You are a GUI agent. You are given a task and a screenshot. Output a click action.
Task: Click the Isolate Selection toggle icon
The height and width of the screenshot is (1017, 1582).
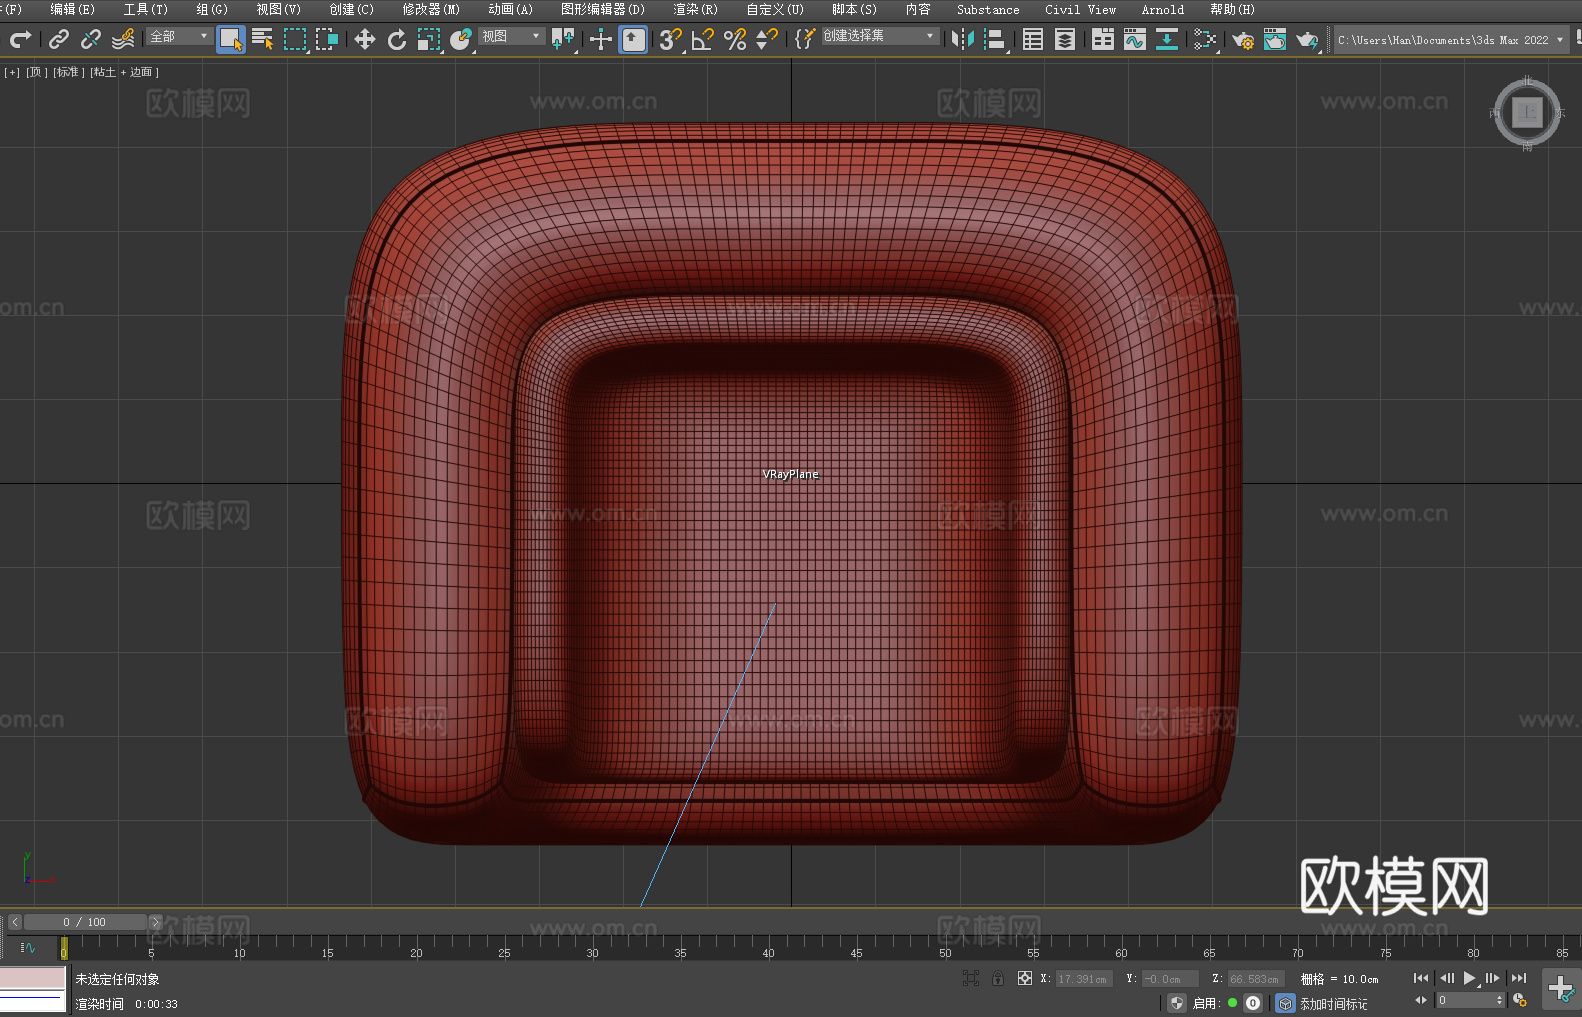pos(970,979)
